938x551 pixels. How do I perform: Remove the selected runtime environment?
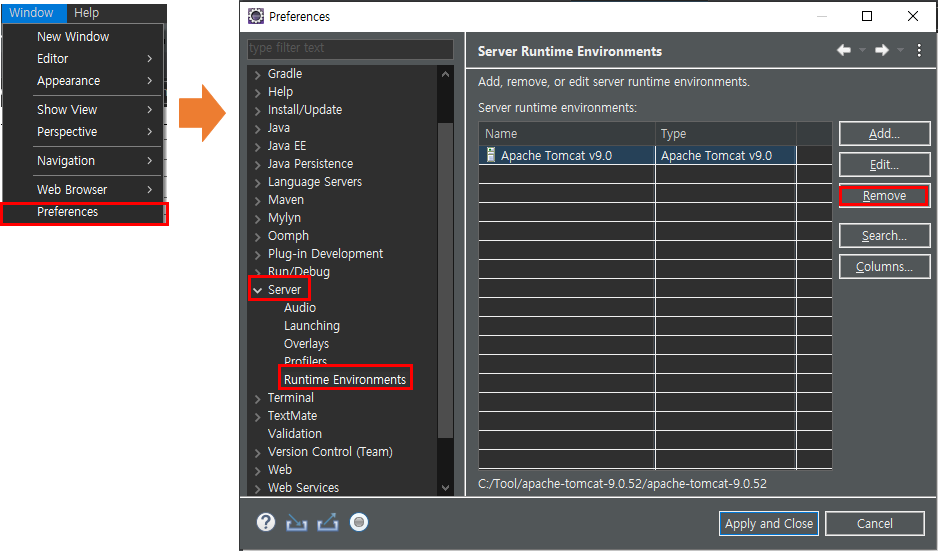click(884, 196)
